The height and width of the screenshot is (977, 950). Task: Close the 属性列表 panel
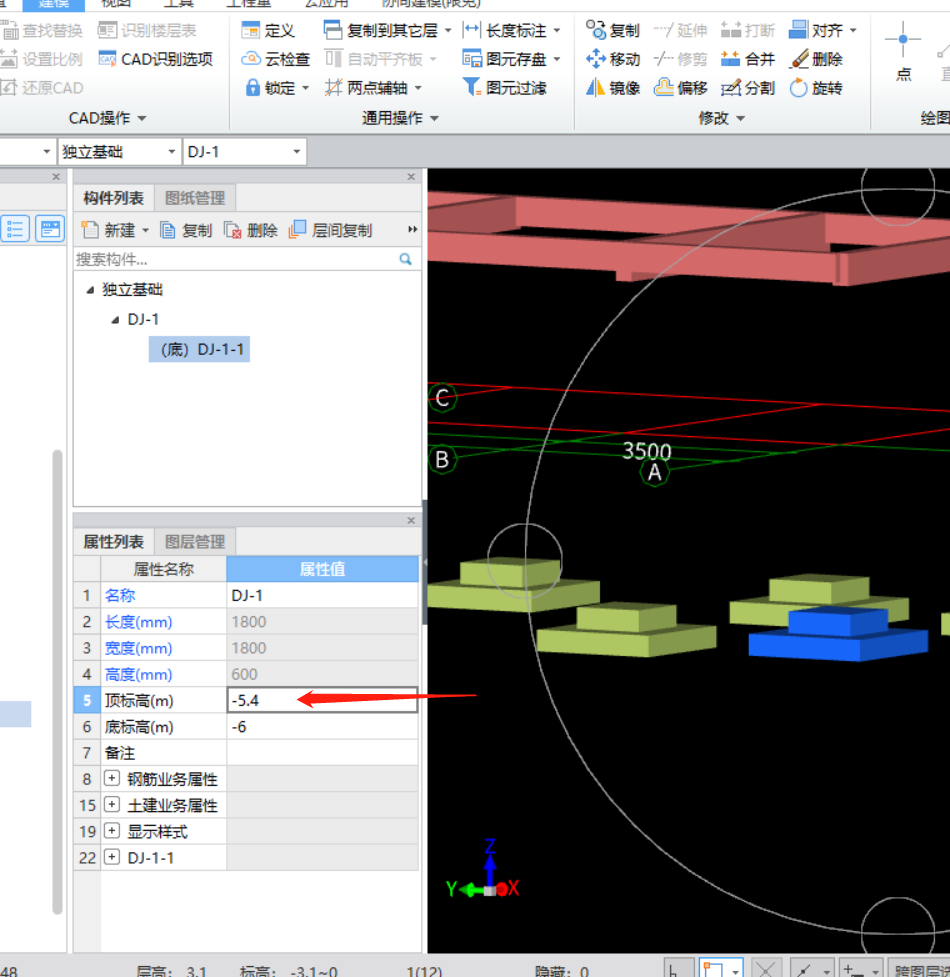click(411, 520)
